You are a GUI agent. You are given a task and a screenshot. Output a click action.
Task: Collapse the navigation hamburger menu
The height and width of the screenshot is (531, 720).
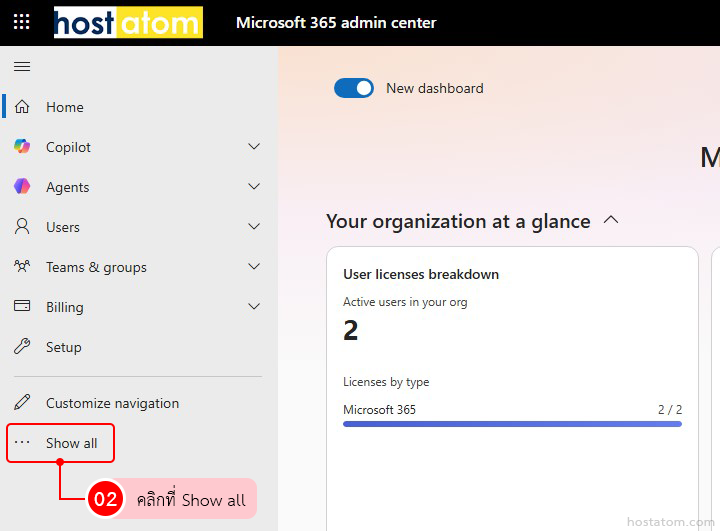pyautogui.click(x=22, y=67)
